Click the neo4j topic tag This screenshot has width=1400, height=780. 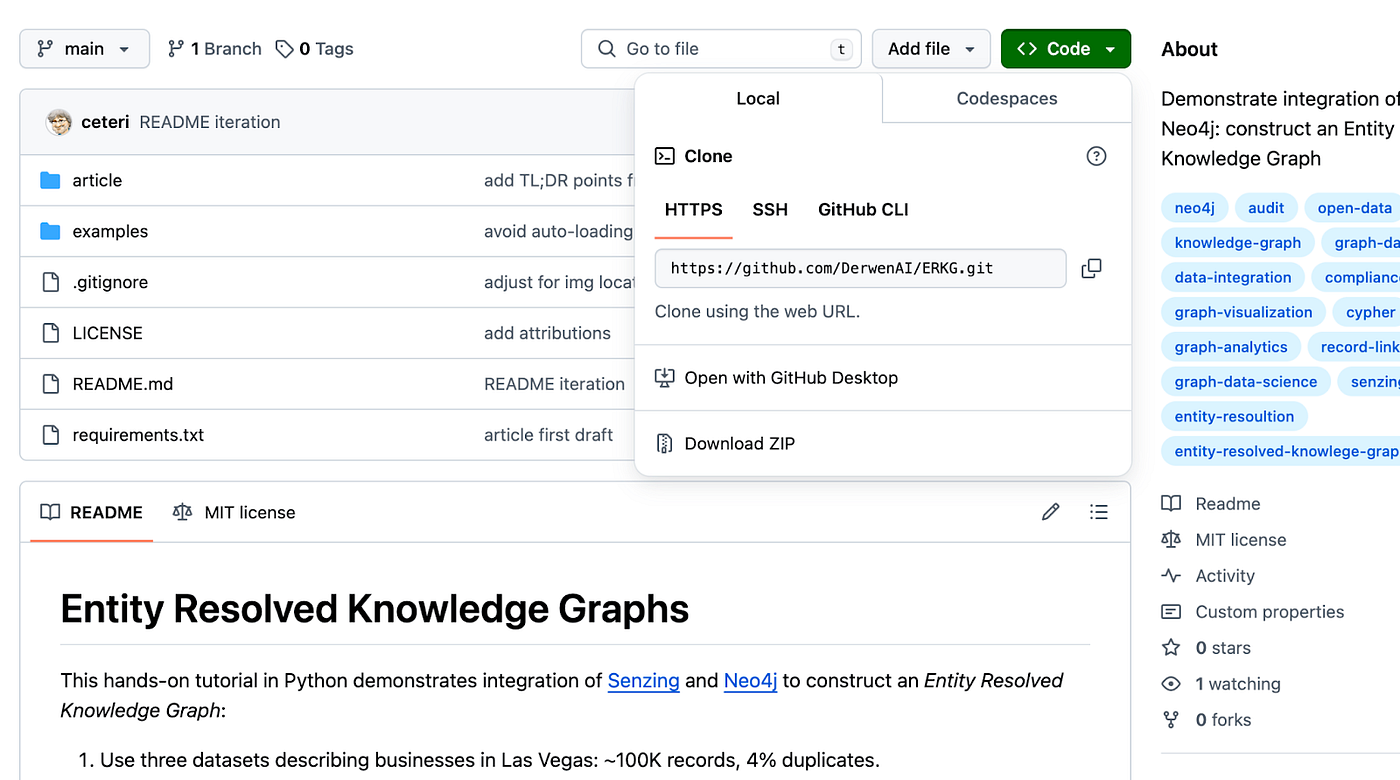[x=1195, y=208]
